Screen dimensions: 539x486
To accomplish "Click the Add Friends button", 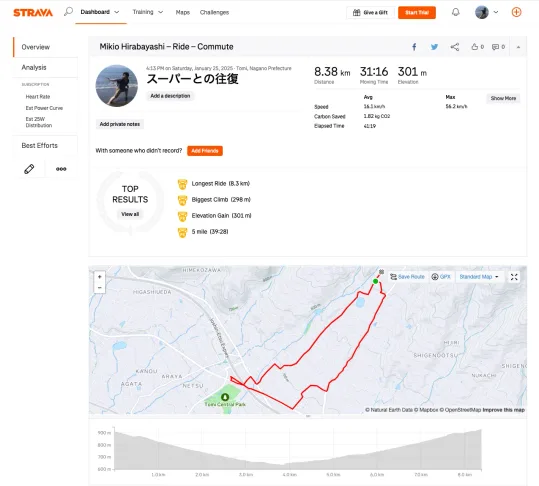I will pyautogui.click(x=205, y=151).
